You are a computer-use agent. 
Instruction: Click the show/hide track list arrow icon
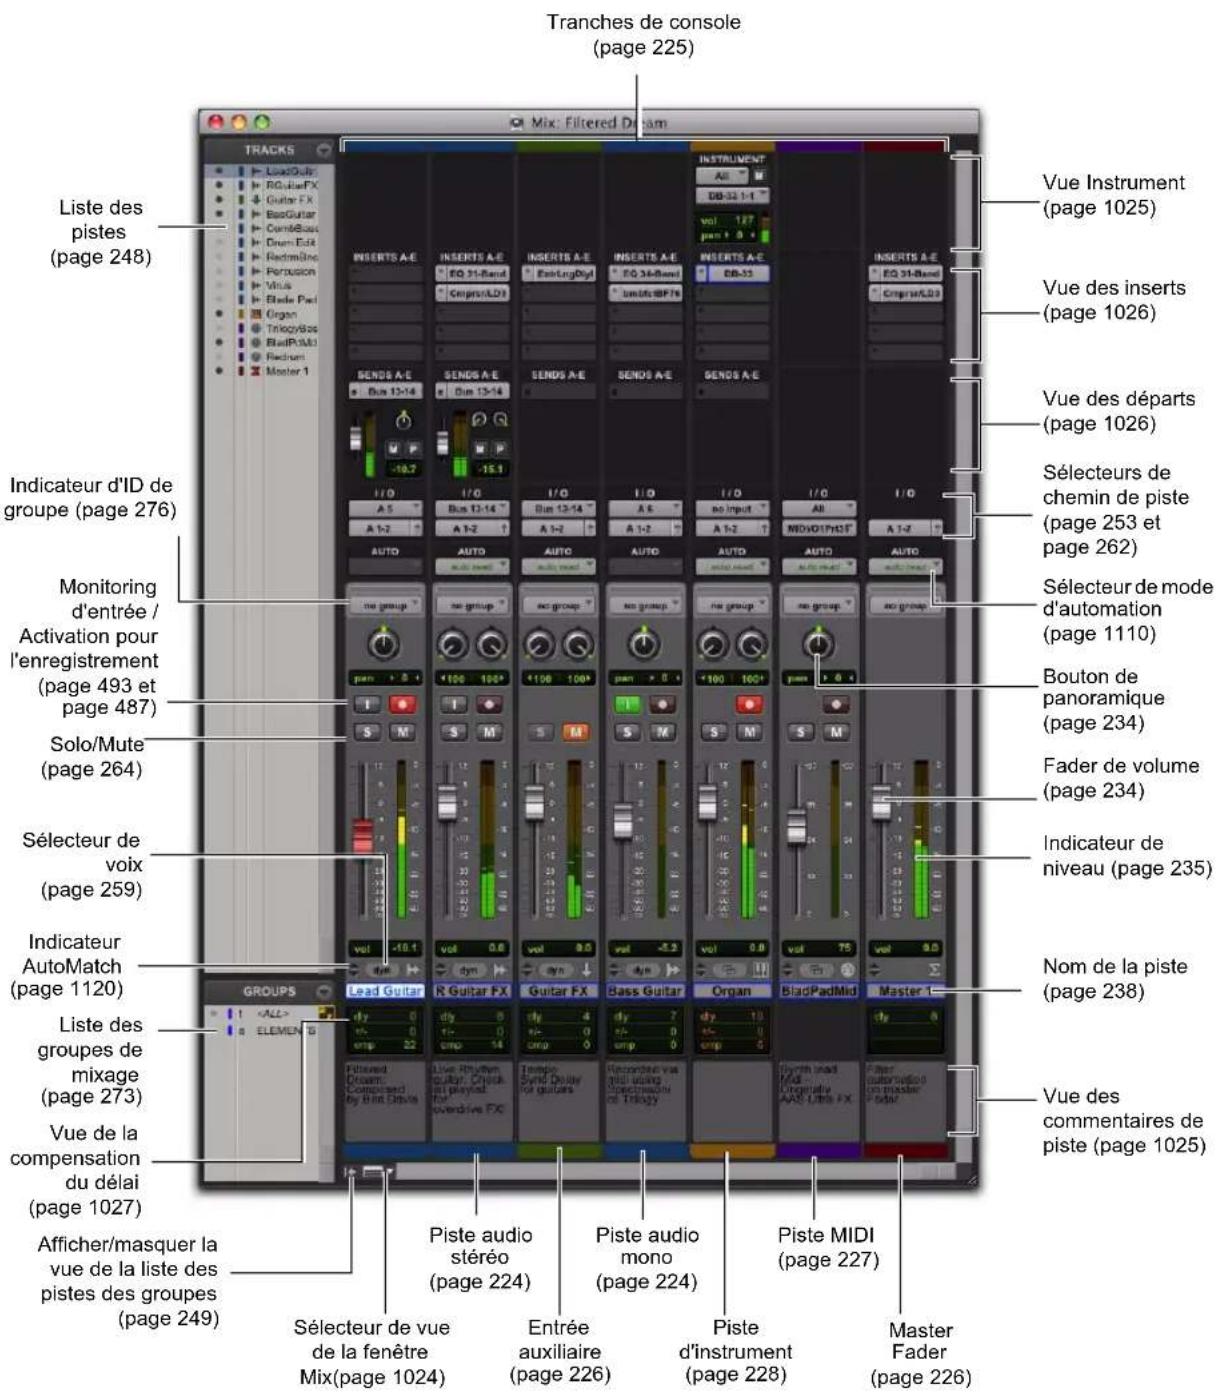pos(350,1171)
